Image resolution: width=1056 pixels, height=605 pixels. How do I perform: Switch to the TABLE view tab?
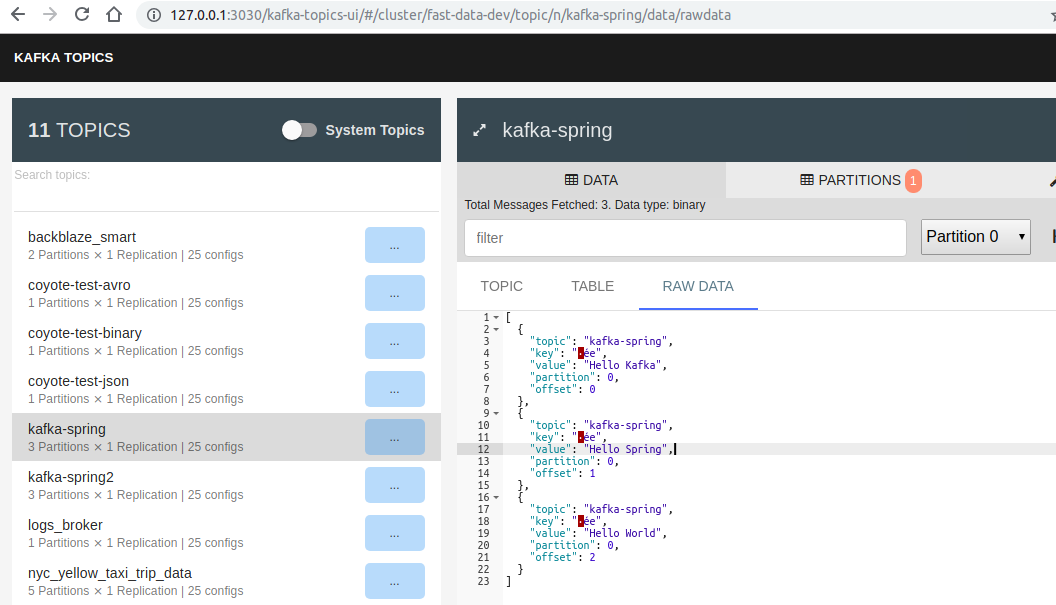592,286
